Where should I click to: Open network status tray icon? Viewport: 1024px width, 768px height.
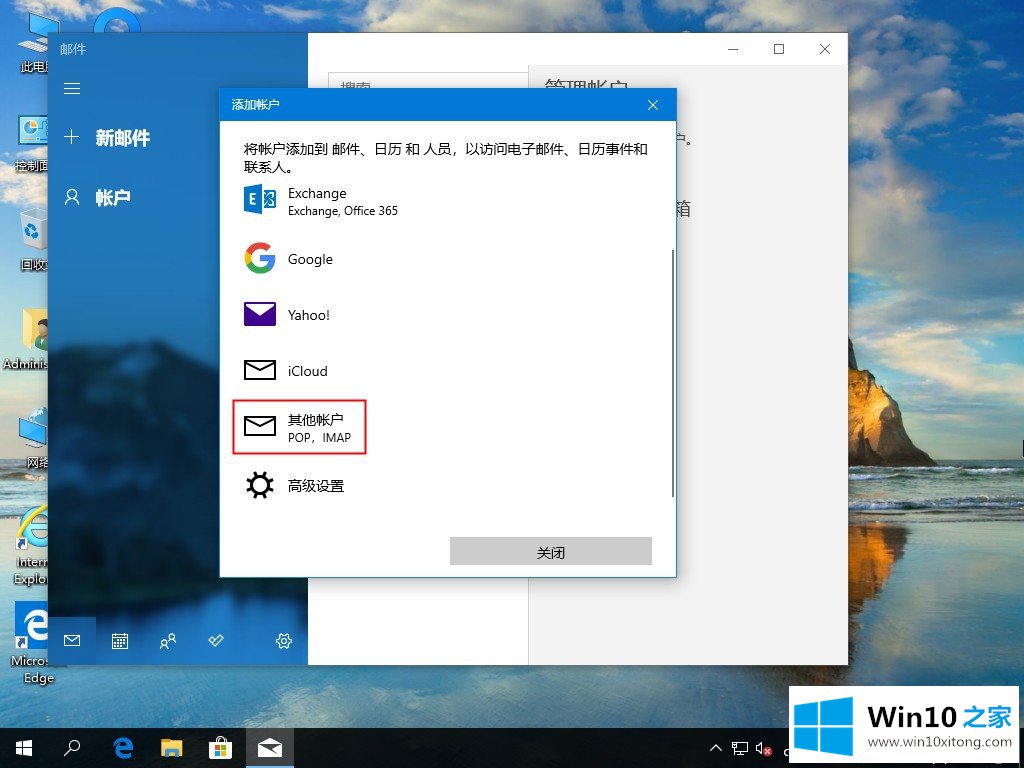[x=740, y=748]
